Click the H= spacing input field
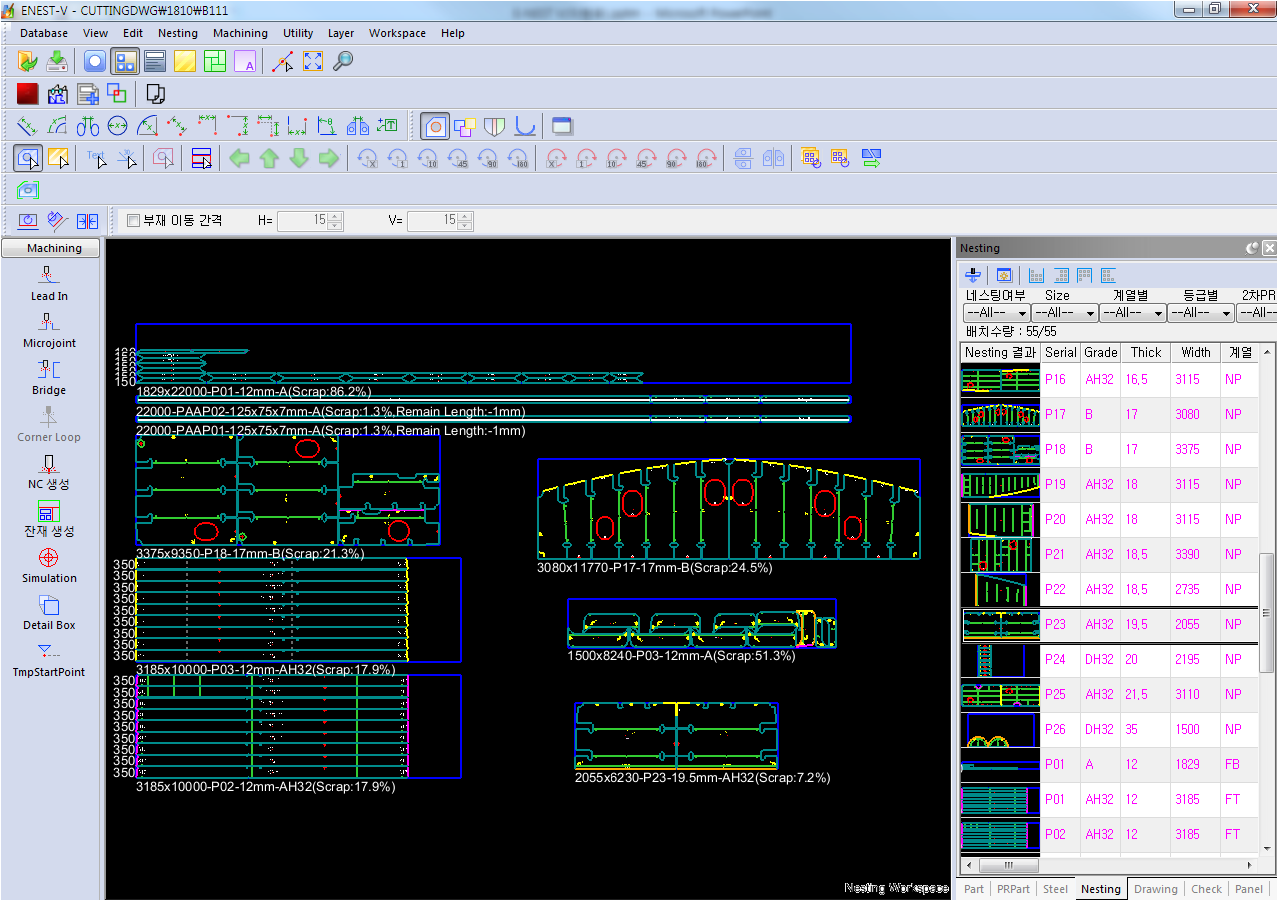Viewport: 1278px width, 900px height. 302,220
